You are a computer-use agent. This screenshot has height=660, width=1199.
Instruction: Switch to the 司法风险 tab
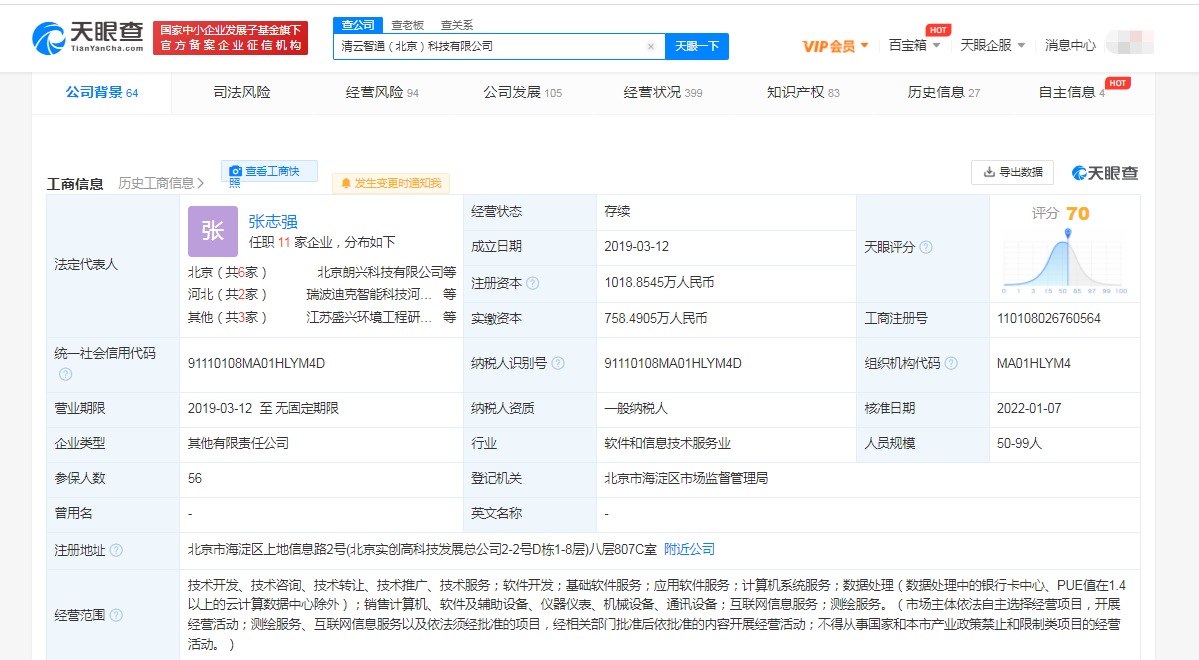pos(242,93)
